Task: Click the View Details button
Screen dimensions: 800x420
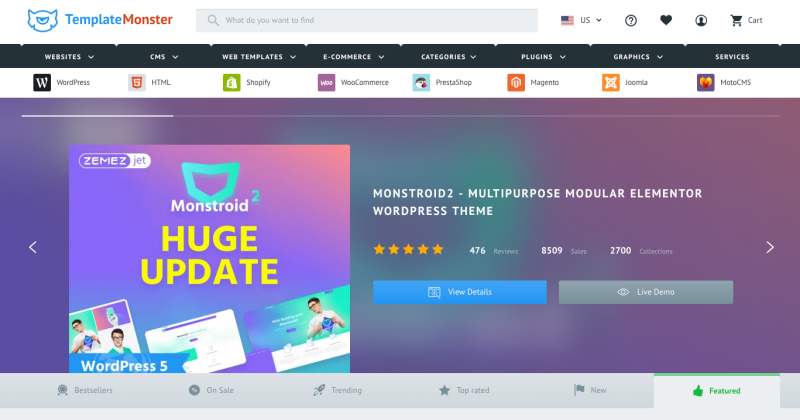Action: pyautogui.click(x=460, y=292)
